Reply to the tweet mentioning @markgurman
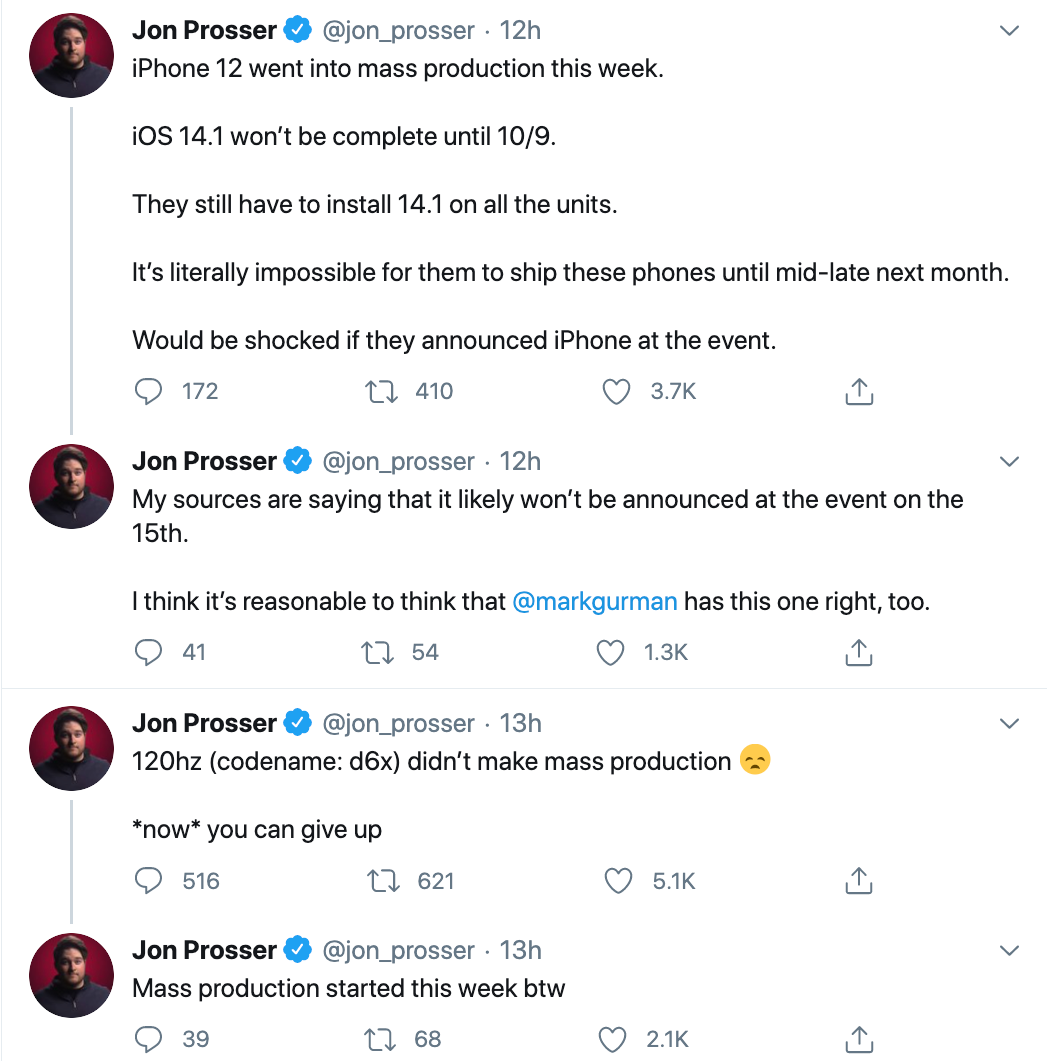This screenshot has width=1047, height=1061. coord(148,652)
